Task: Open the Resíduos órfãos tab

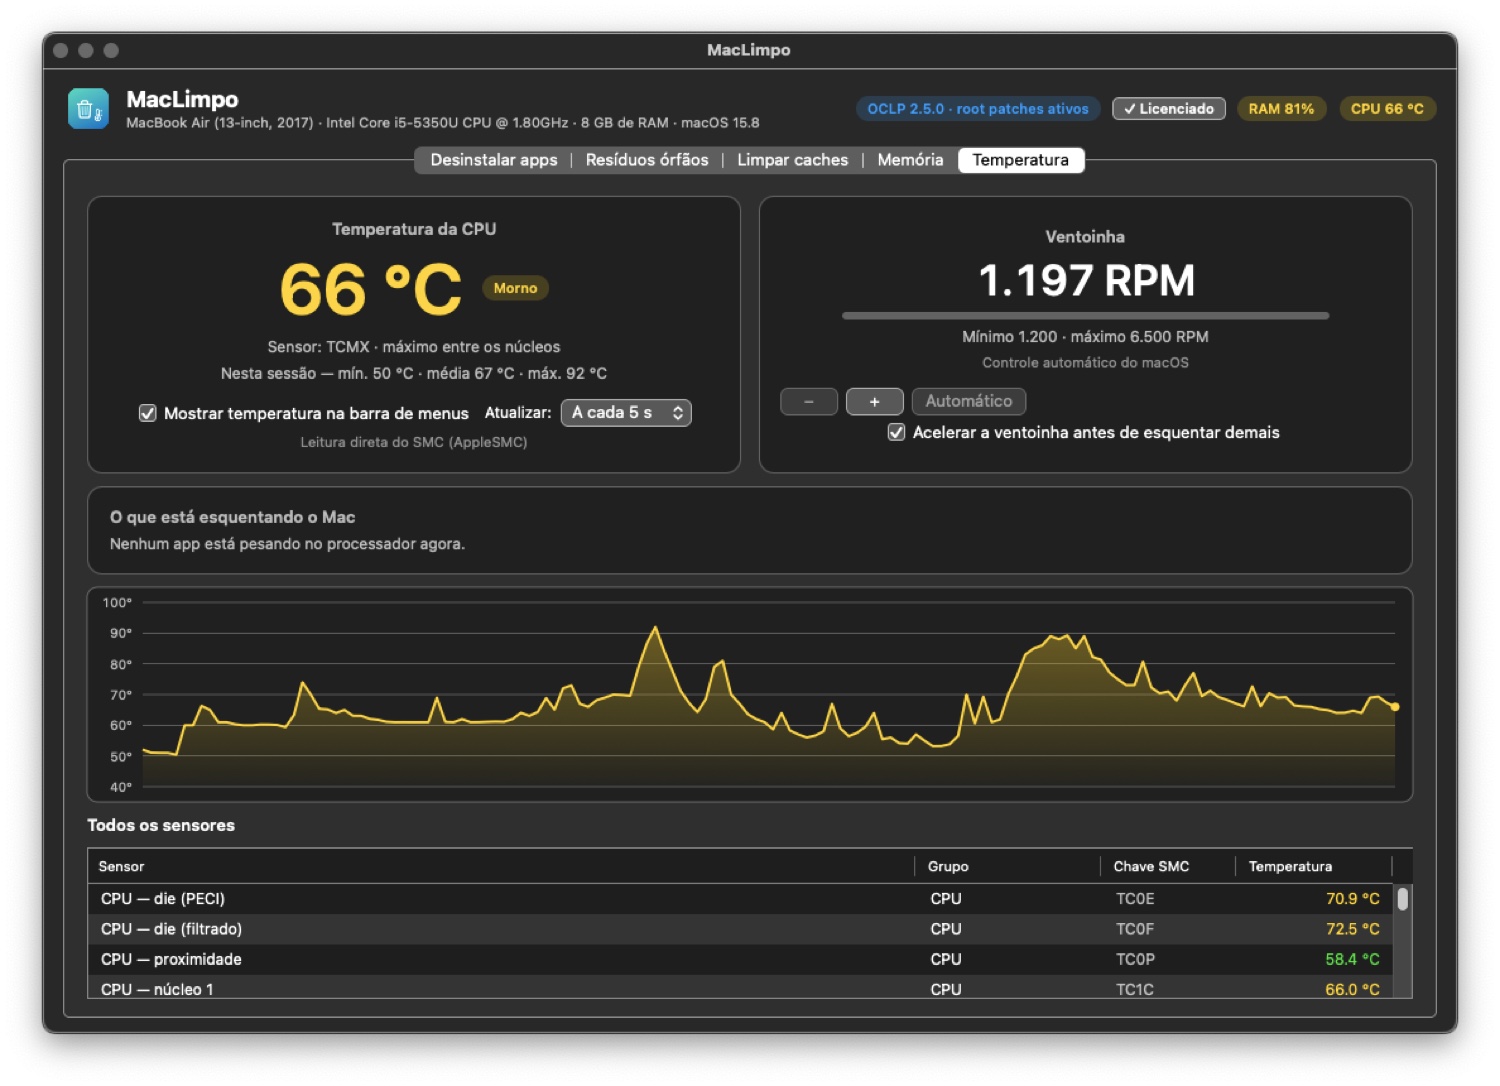Action: [x=647, y=160]
